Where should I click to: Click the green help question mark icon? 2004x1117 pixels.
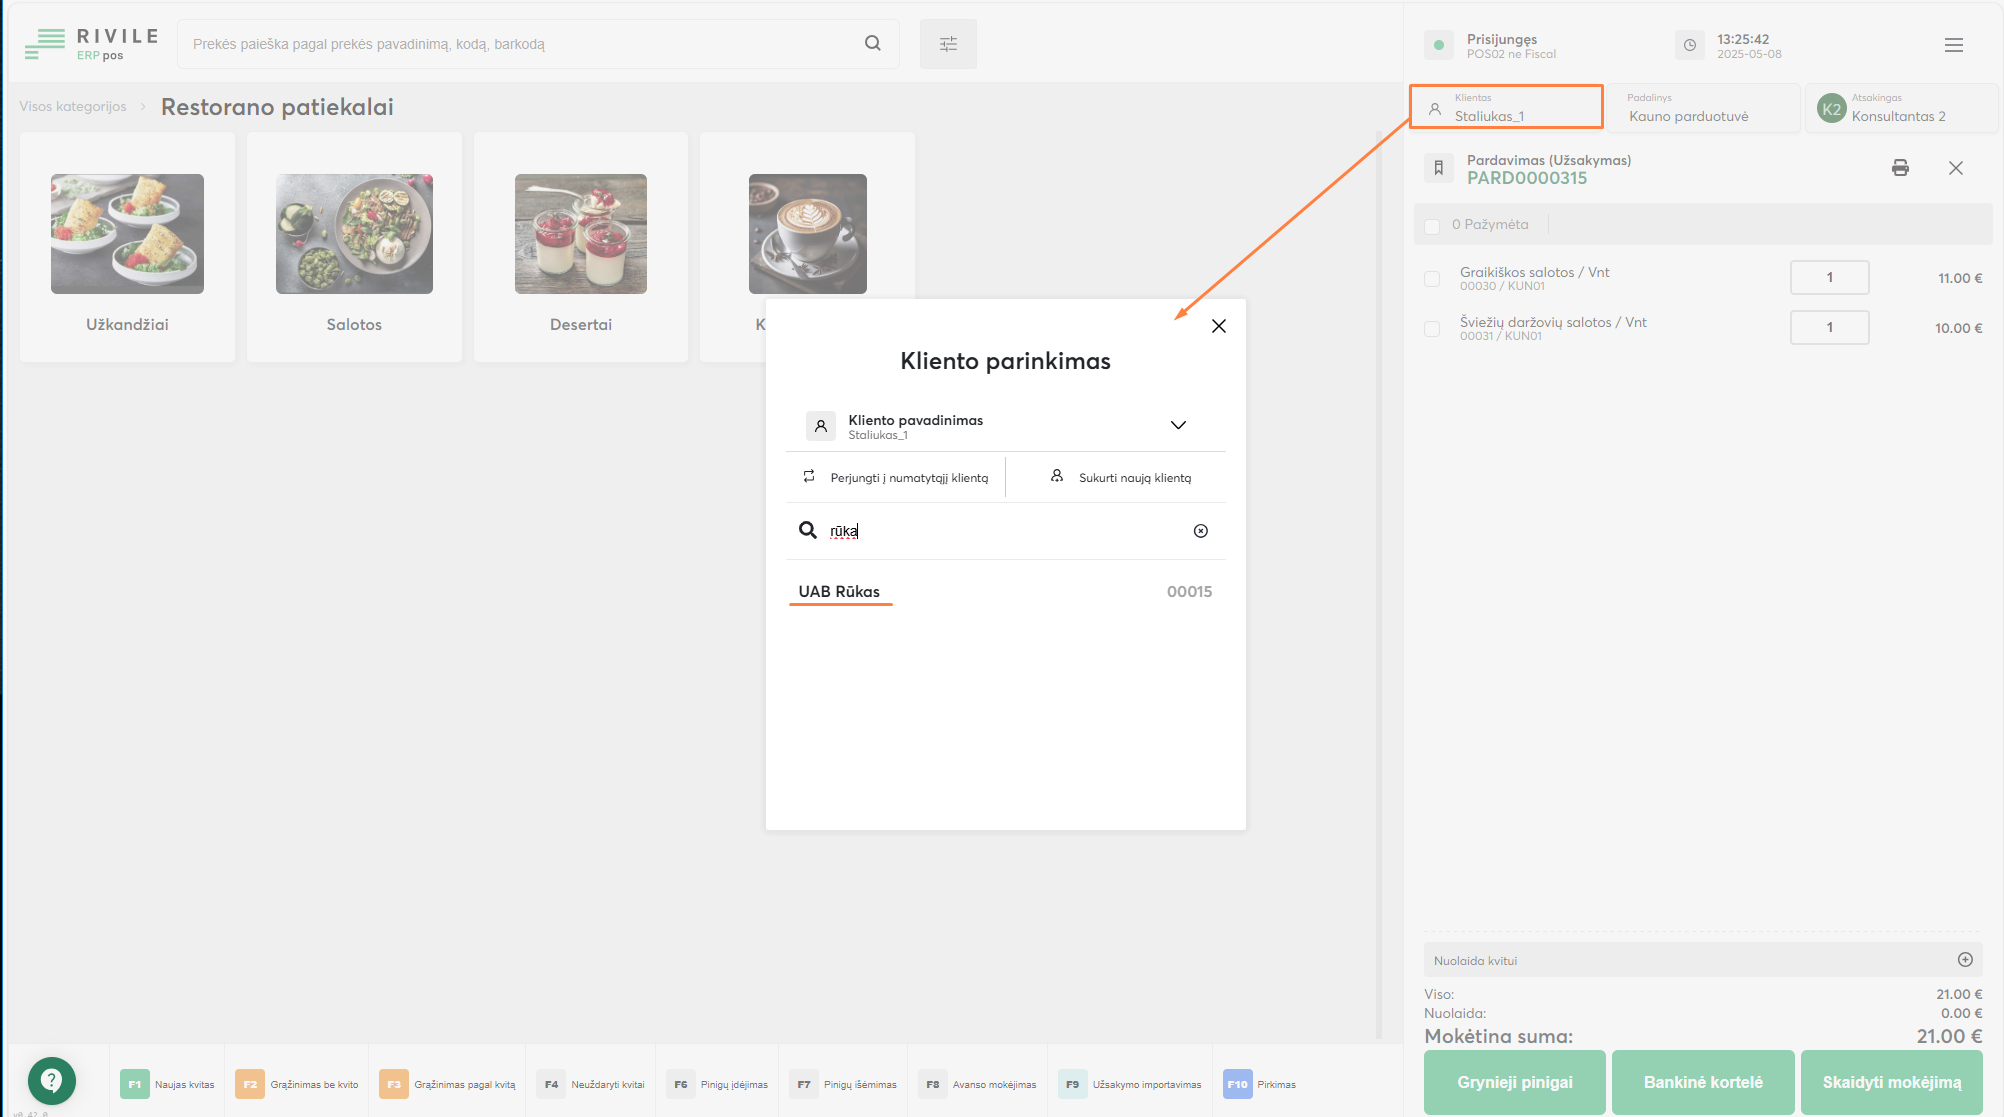tap(51, 1081)
